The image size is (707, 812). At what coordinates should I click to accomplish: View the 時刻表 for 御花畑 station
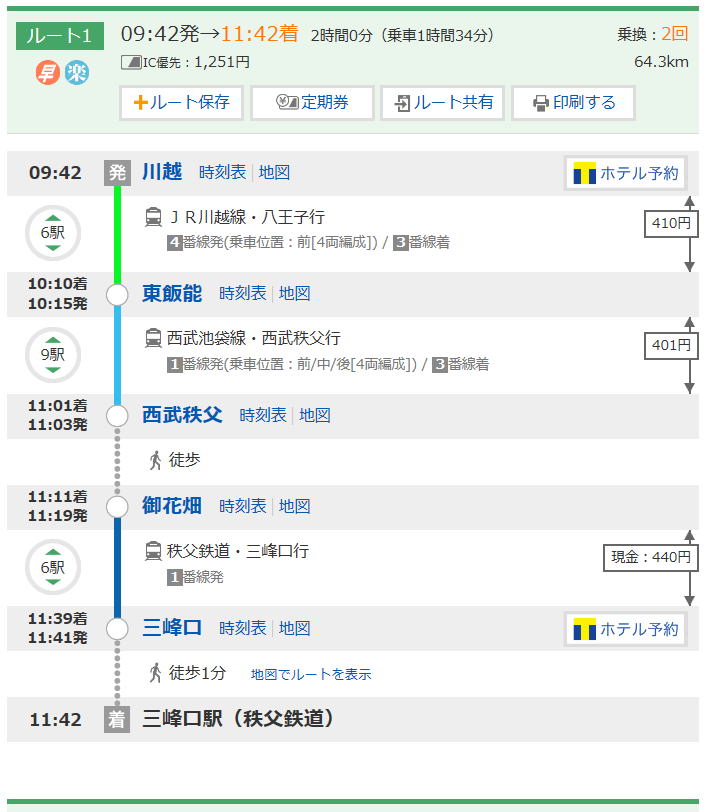coord(242,506)
